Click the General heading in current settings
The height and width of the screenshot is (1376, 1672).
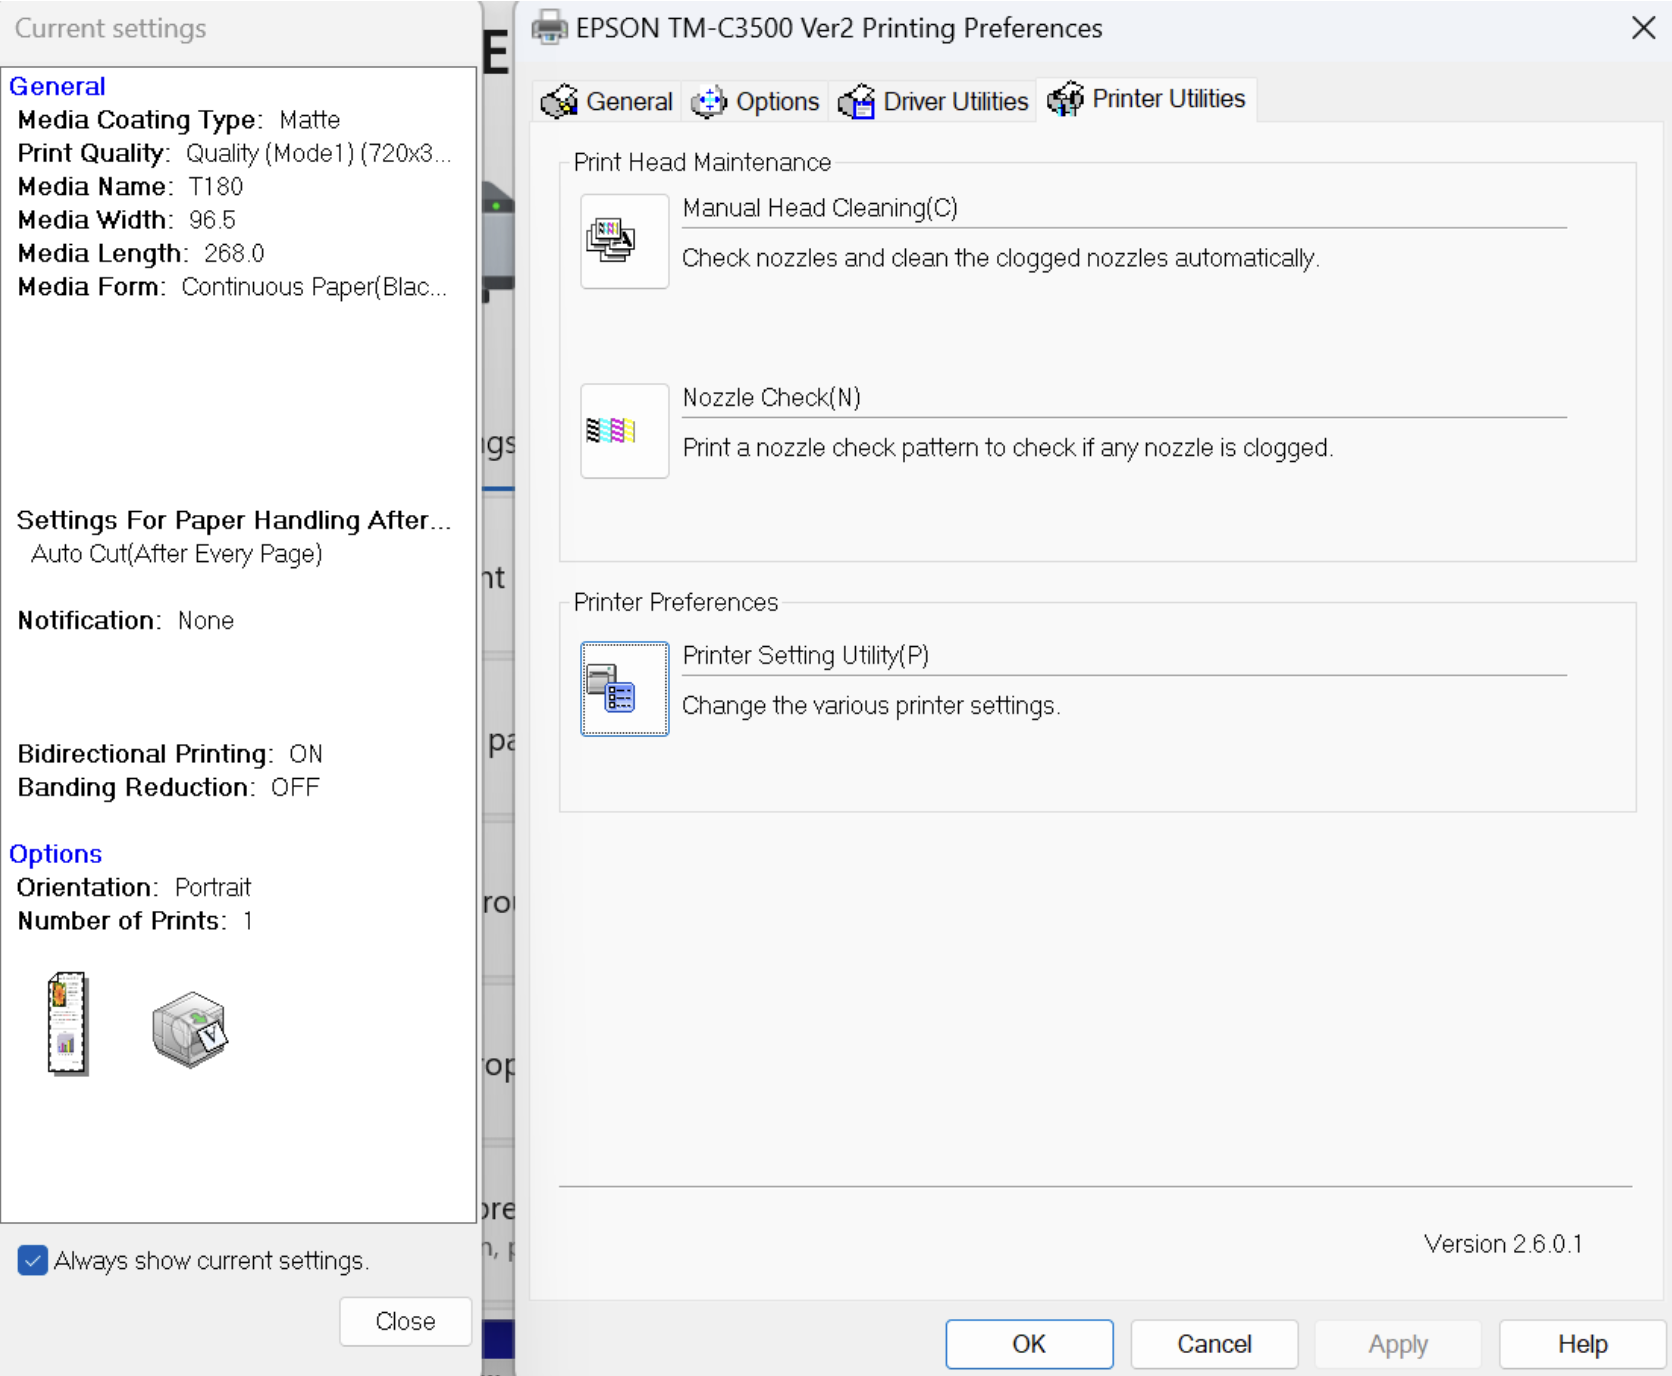click(57, 87)
